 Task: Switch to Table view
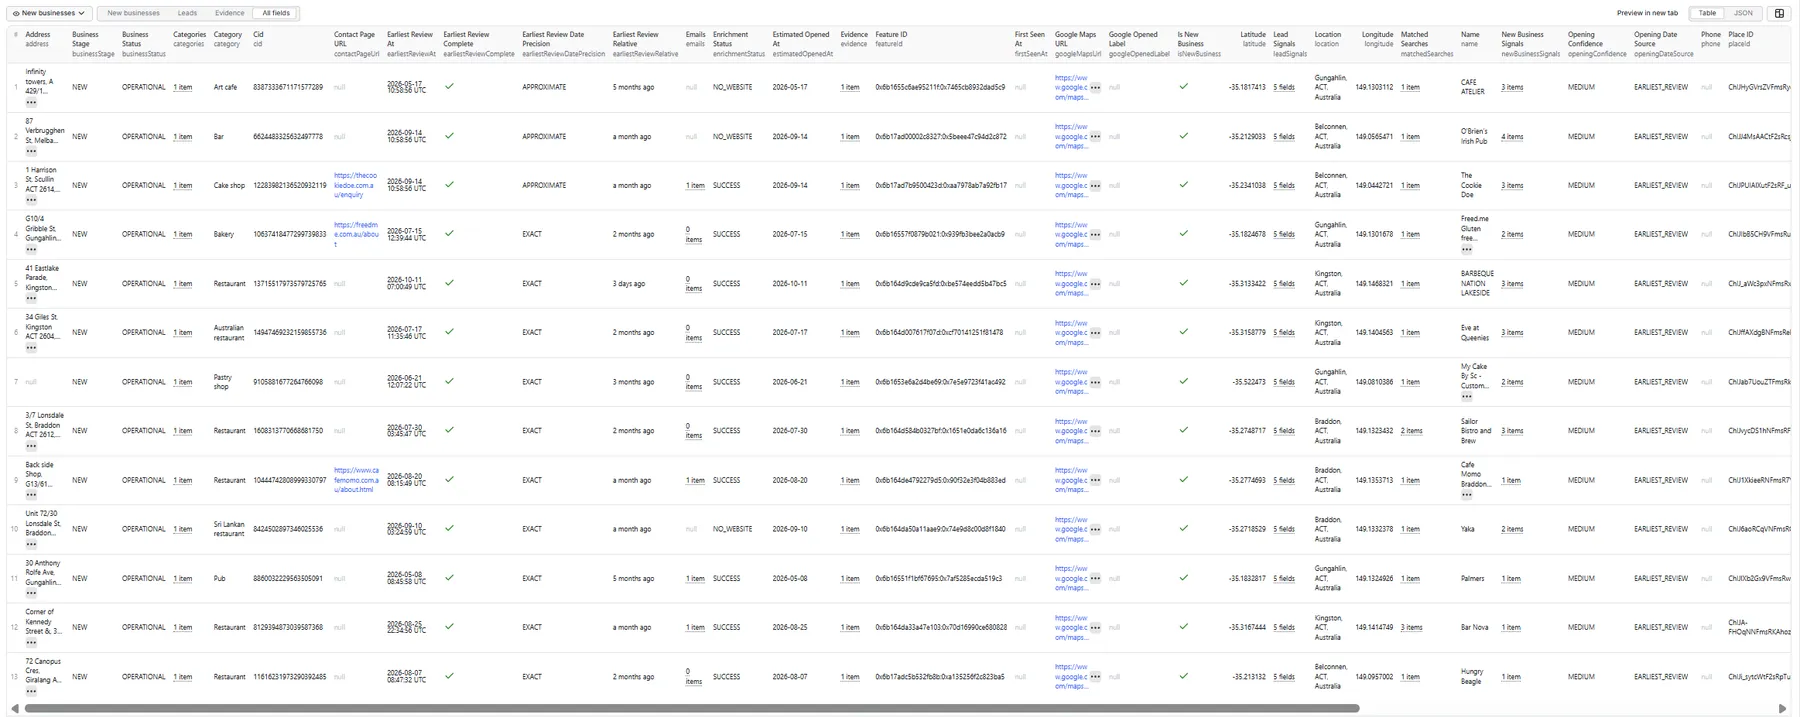(x=1707, y=13)
